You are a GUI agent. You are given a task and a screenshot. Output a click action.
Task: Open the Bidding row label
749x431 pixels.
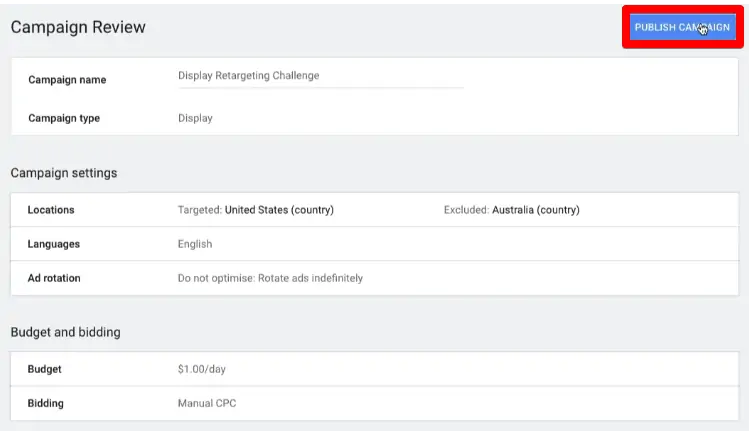coord(46,403)
